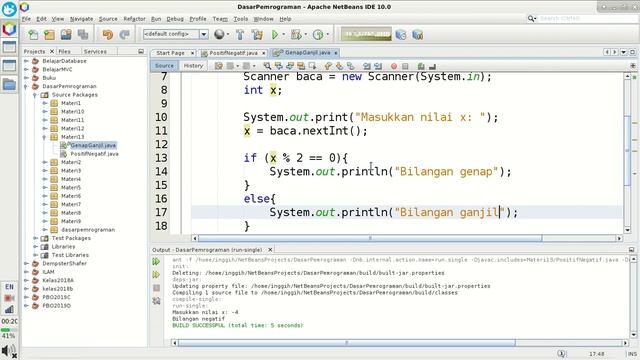Select the Source view button
640x360 pixels.
click(164, 66)
